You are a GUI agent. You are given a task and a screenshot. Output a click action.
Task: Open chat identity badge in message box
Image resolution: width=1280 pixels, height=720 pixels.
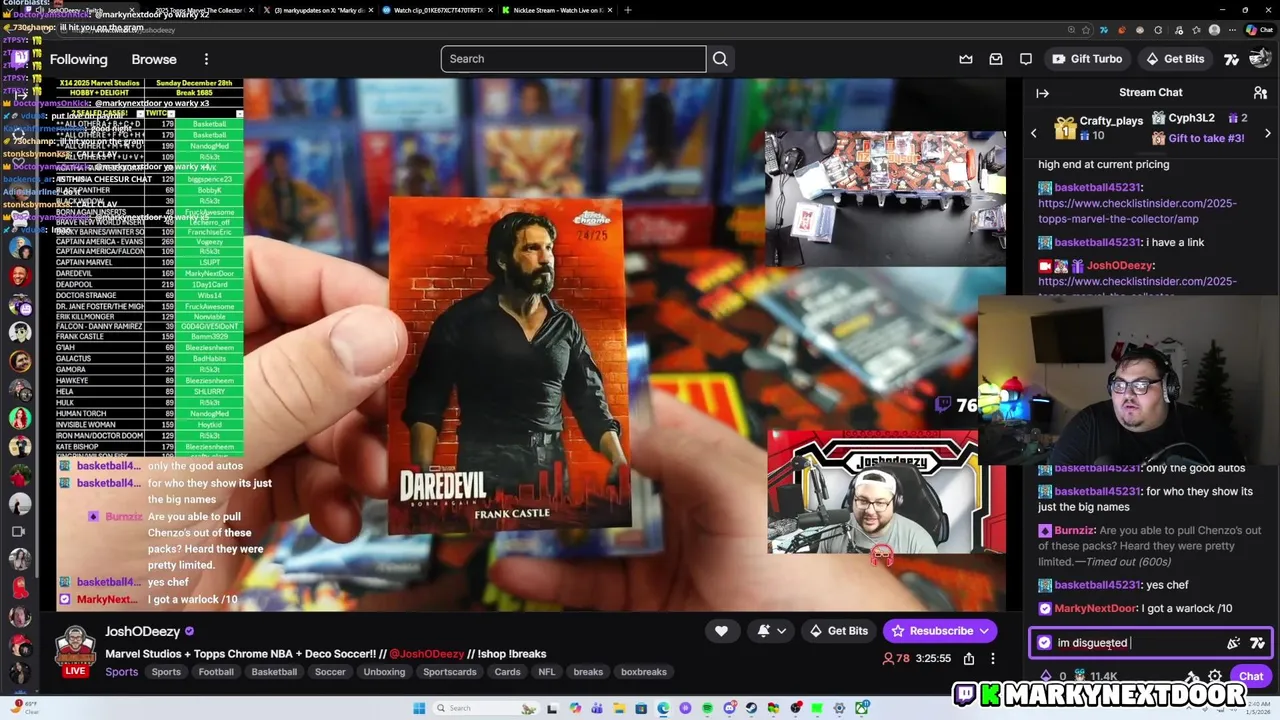pyautogui.click(x=1045, y=643)
